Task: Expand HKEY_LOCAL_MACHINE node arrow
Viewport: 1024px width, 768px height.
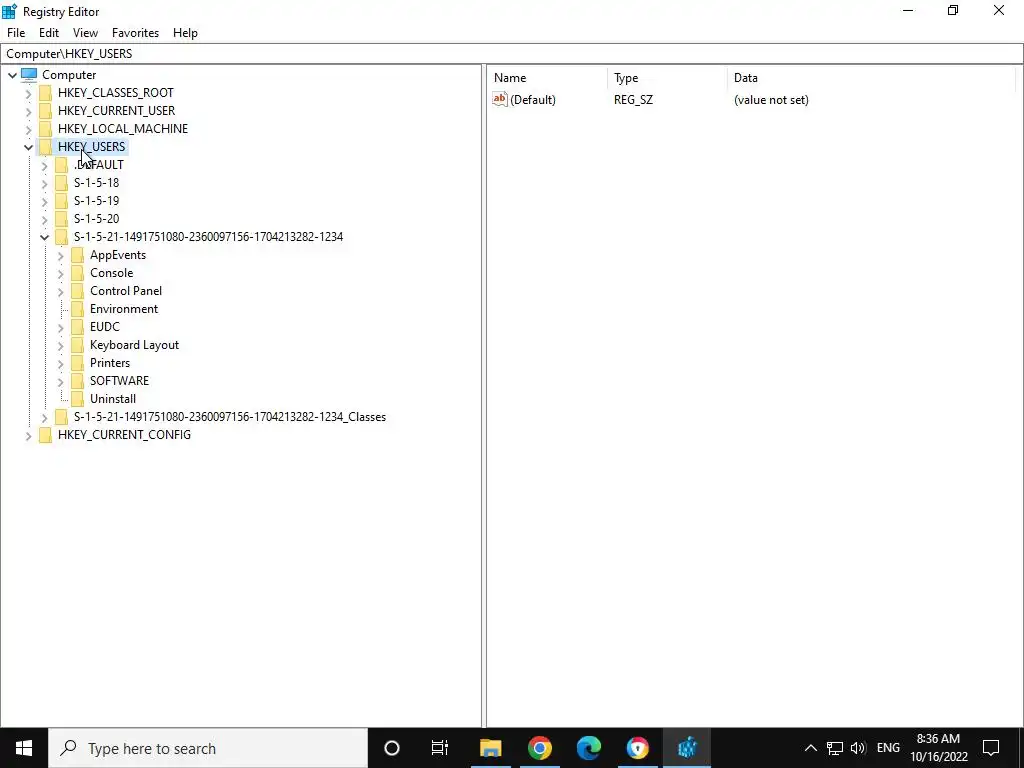Action: 29,129
